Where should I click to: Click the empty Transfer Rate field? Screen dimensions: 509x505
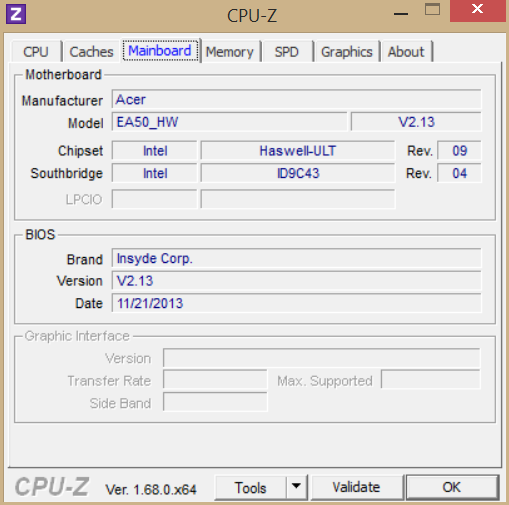pyautogui.click(x=215, y=379)
